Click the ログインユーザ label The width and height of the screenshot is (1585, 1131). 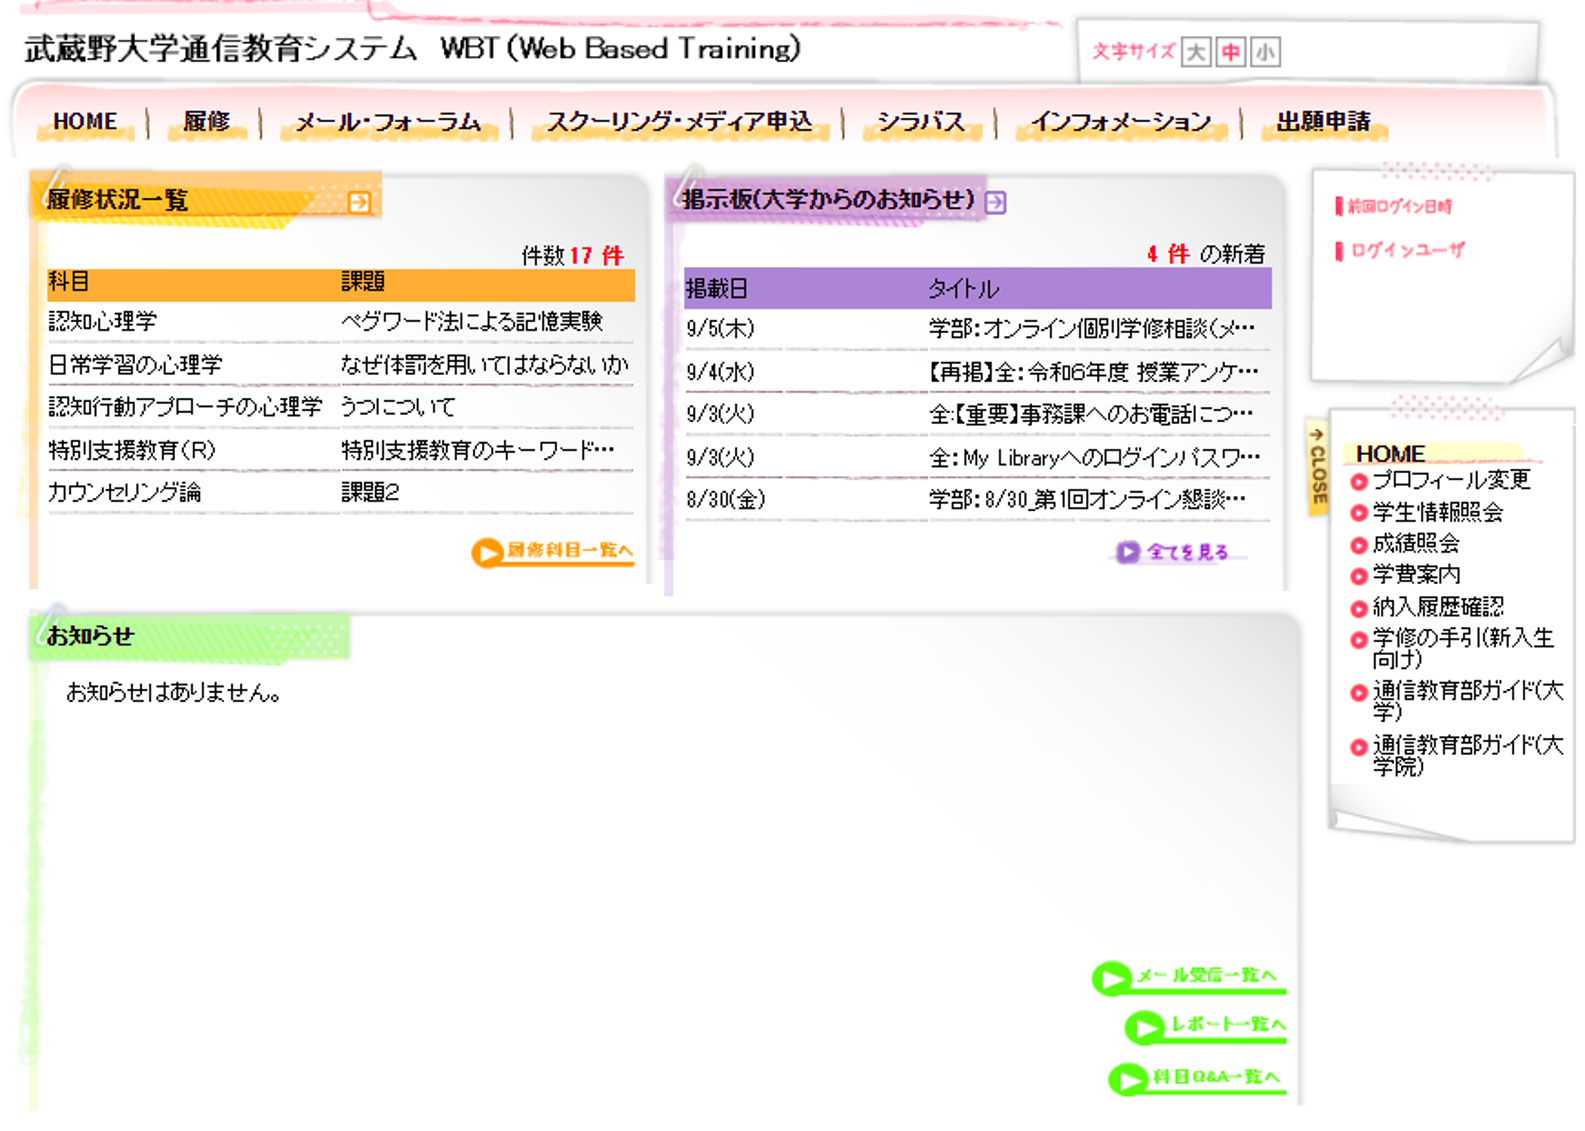point(1407,251)
